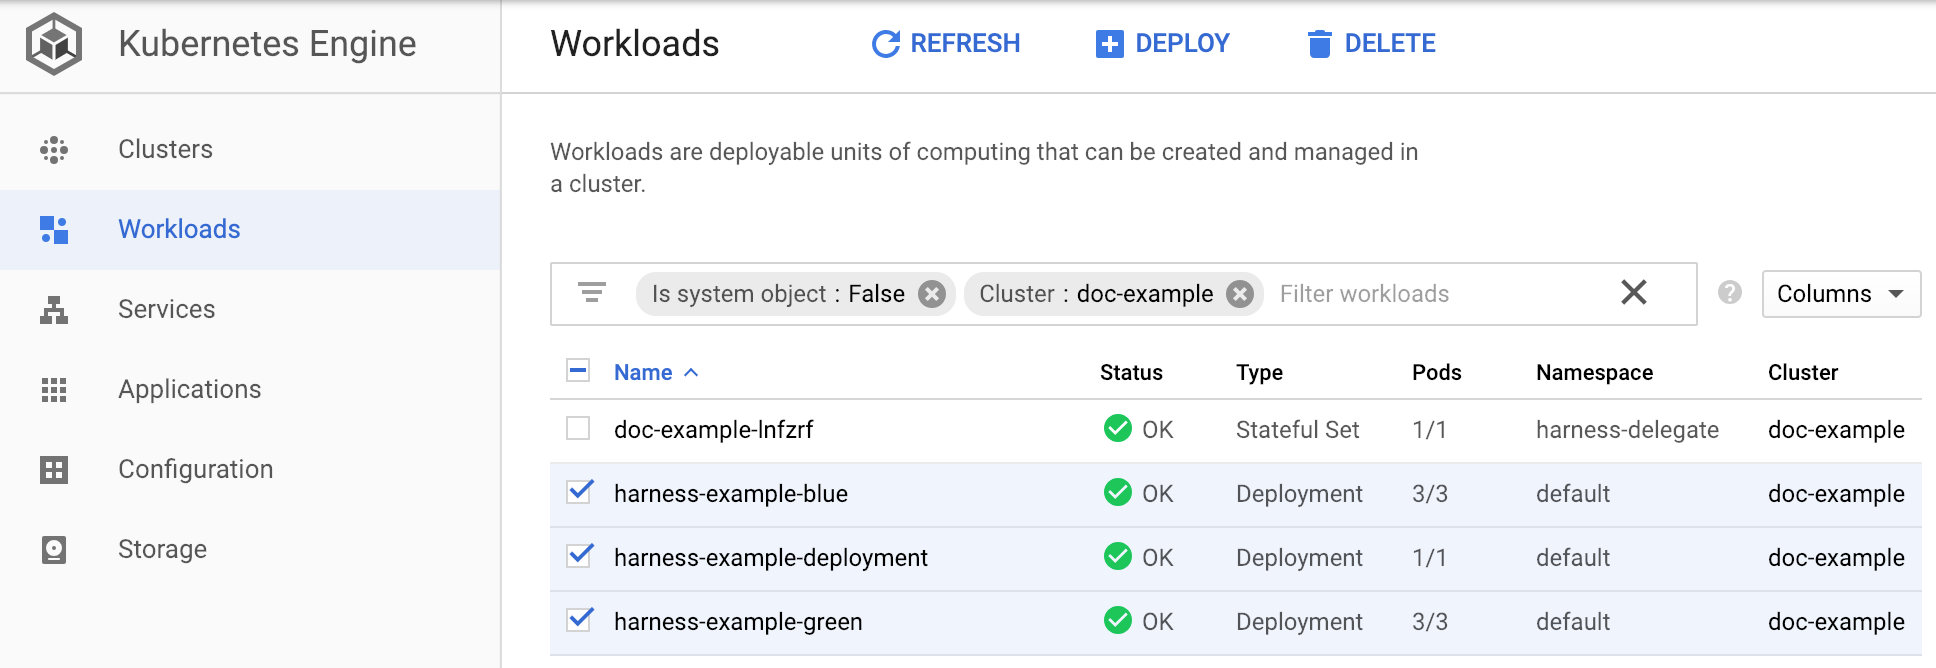Click the Delete trash can icon

pos(1320,44)
